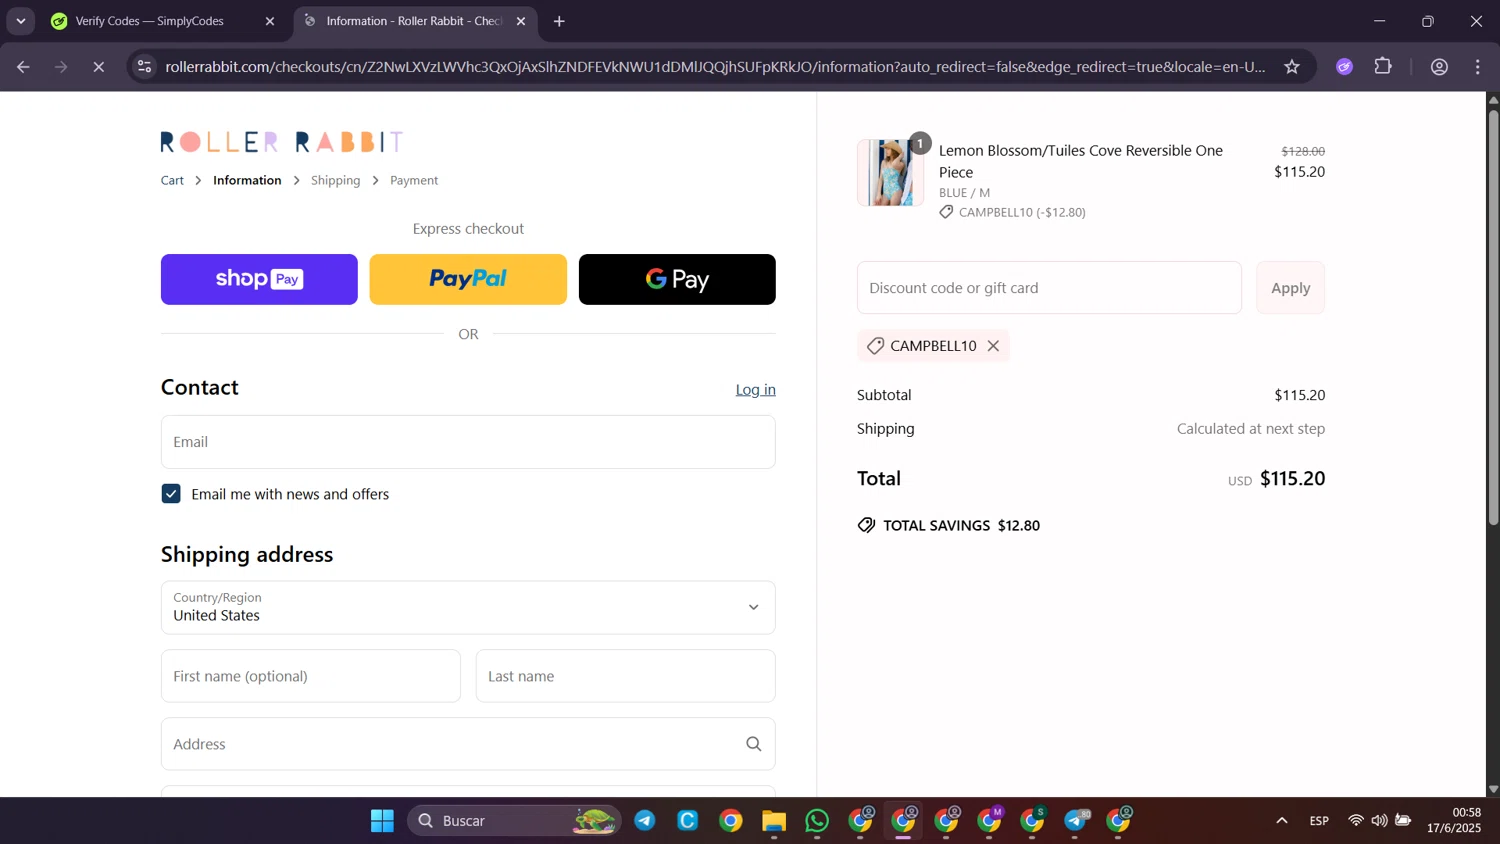Open File Explorer from the taskbar
Image resolution: width=1500 pixels, height=844 pixels.
coord(774,821)
